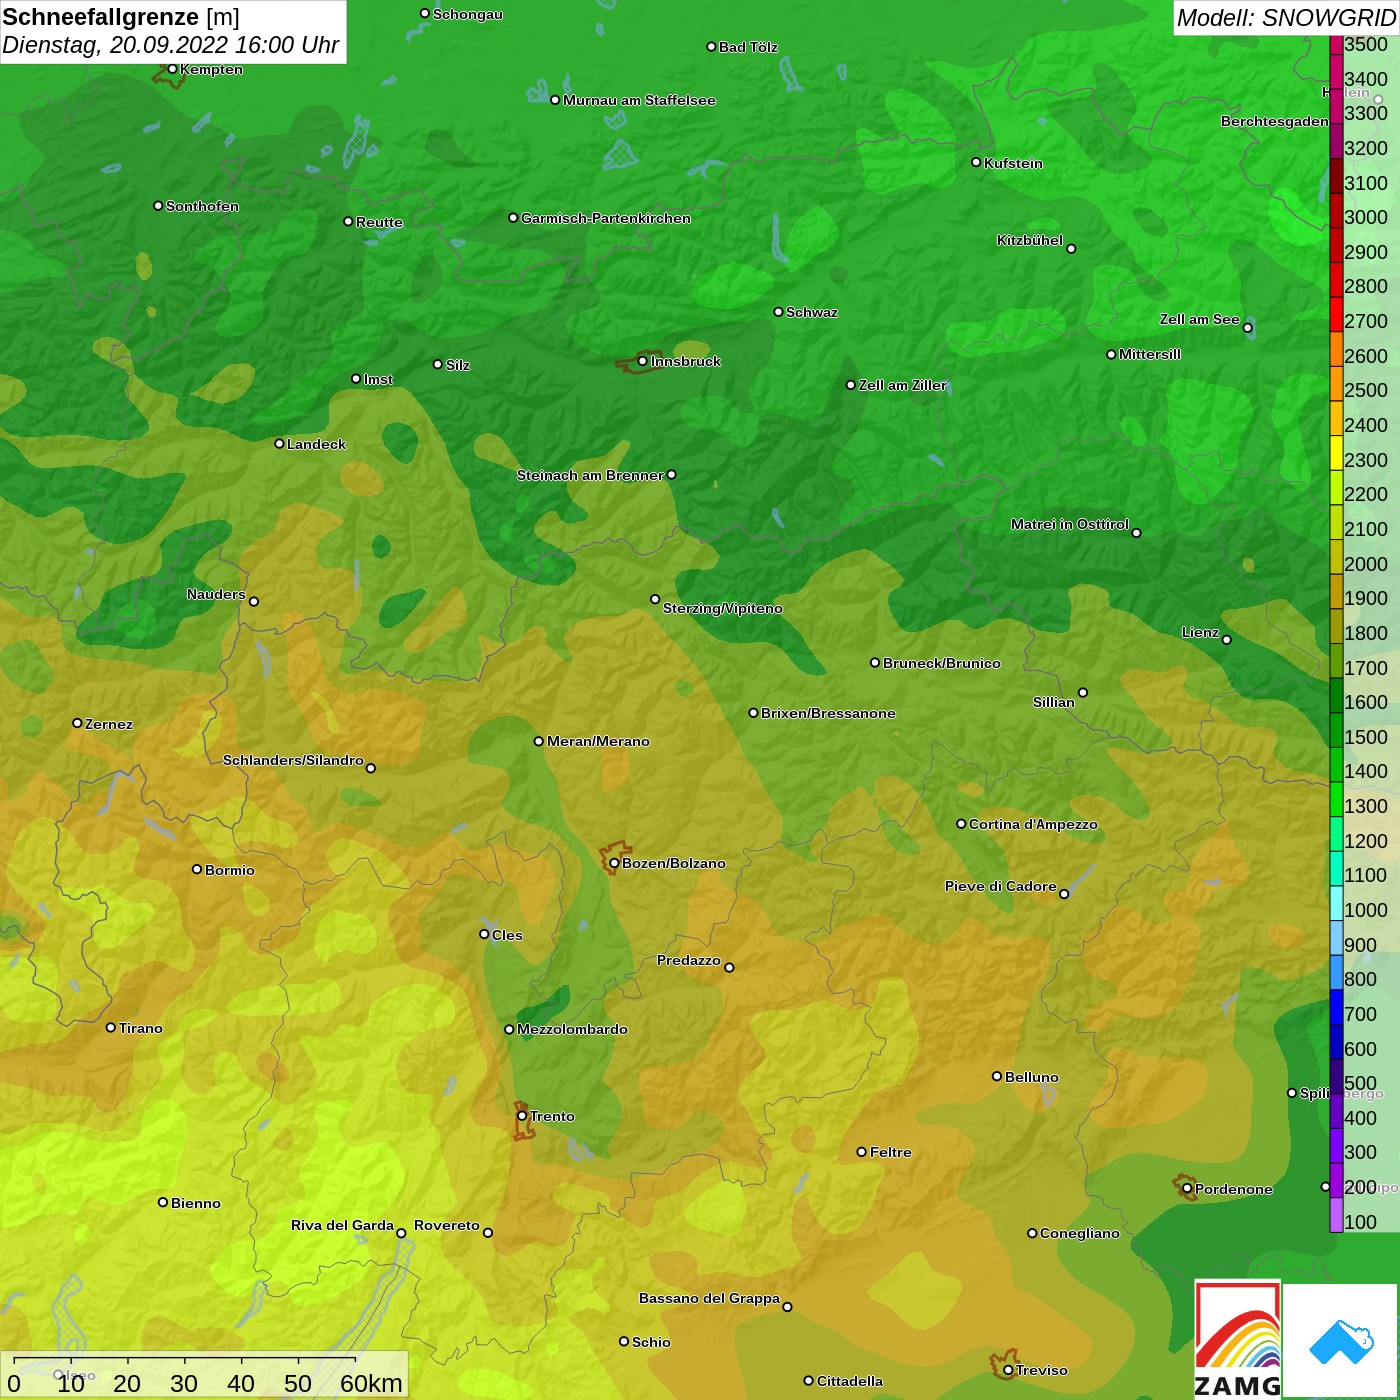Viewport: 1400px width, 1400px height.
Task: Click the Kempten city marker
Action: point(172,69)
